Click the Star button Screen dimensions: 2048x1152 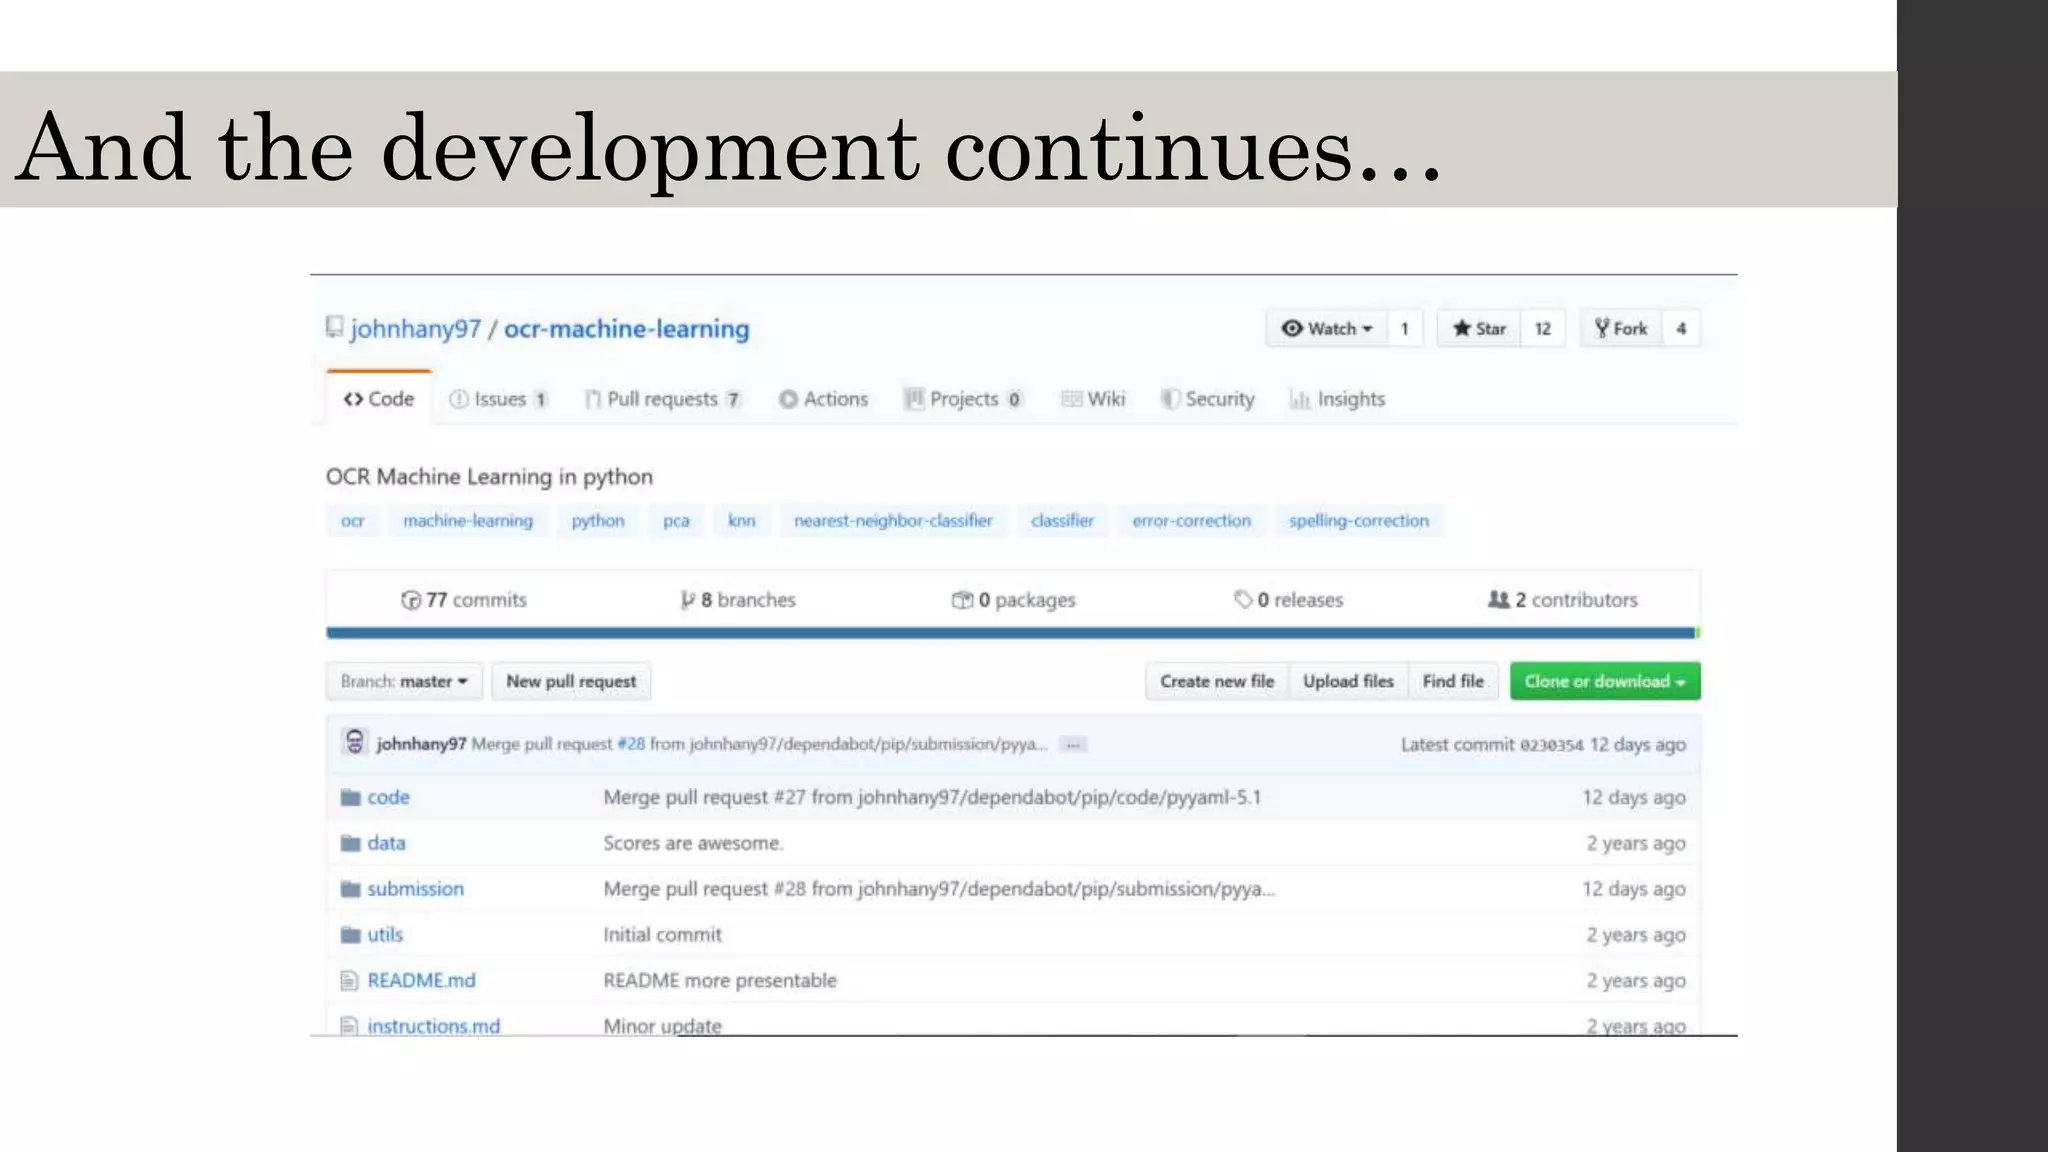[1479, 328]
